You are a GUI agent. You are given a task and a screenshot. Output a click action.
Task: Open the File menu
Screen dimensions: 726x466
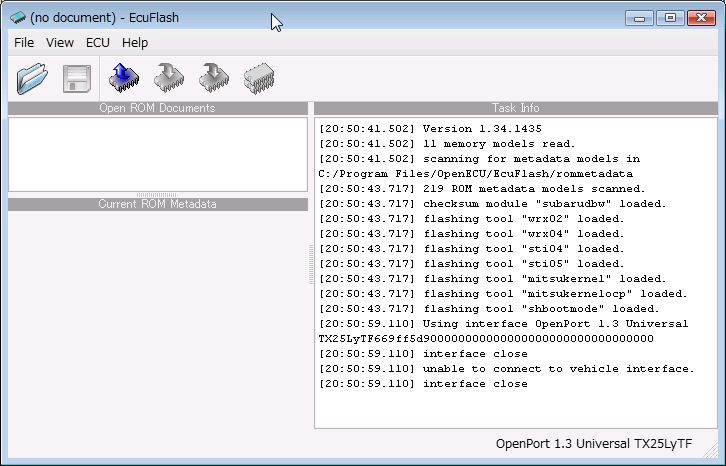tap(24, 43)
